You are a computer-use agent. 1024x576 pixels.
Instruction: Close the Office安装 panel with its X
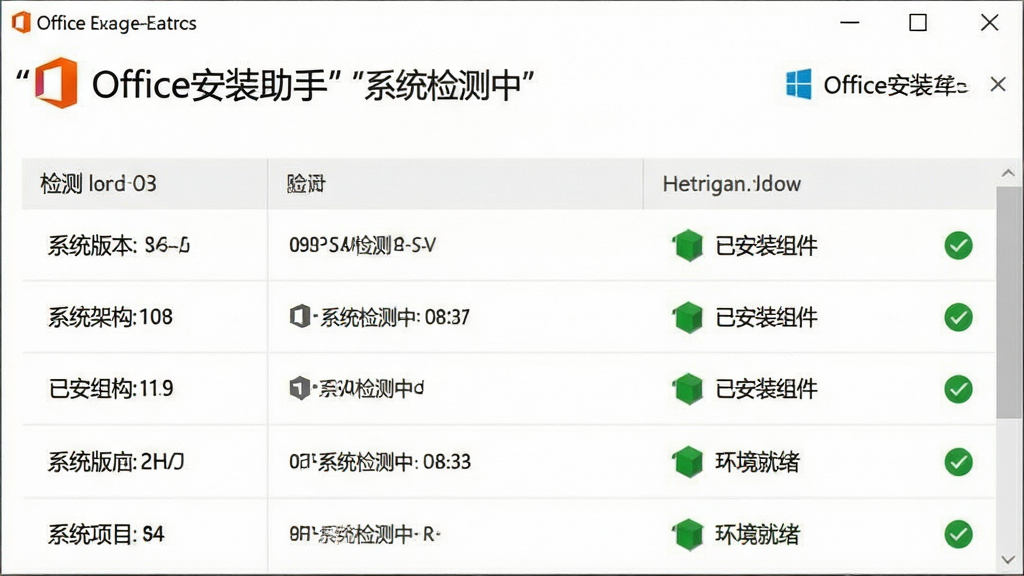pos(997,84)
